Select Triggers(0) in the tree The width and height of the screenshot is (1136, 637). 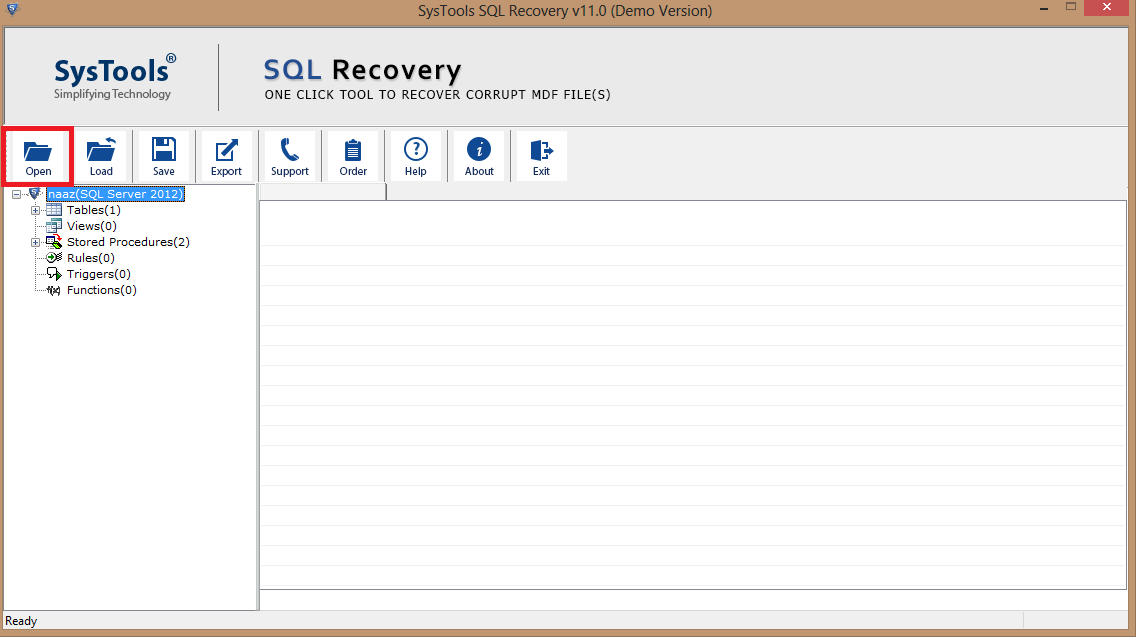(99, 274)
